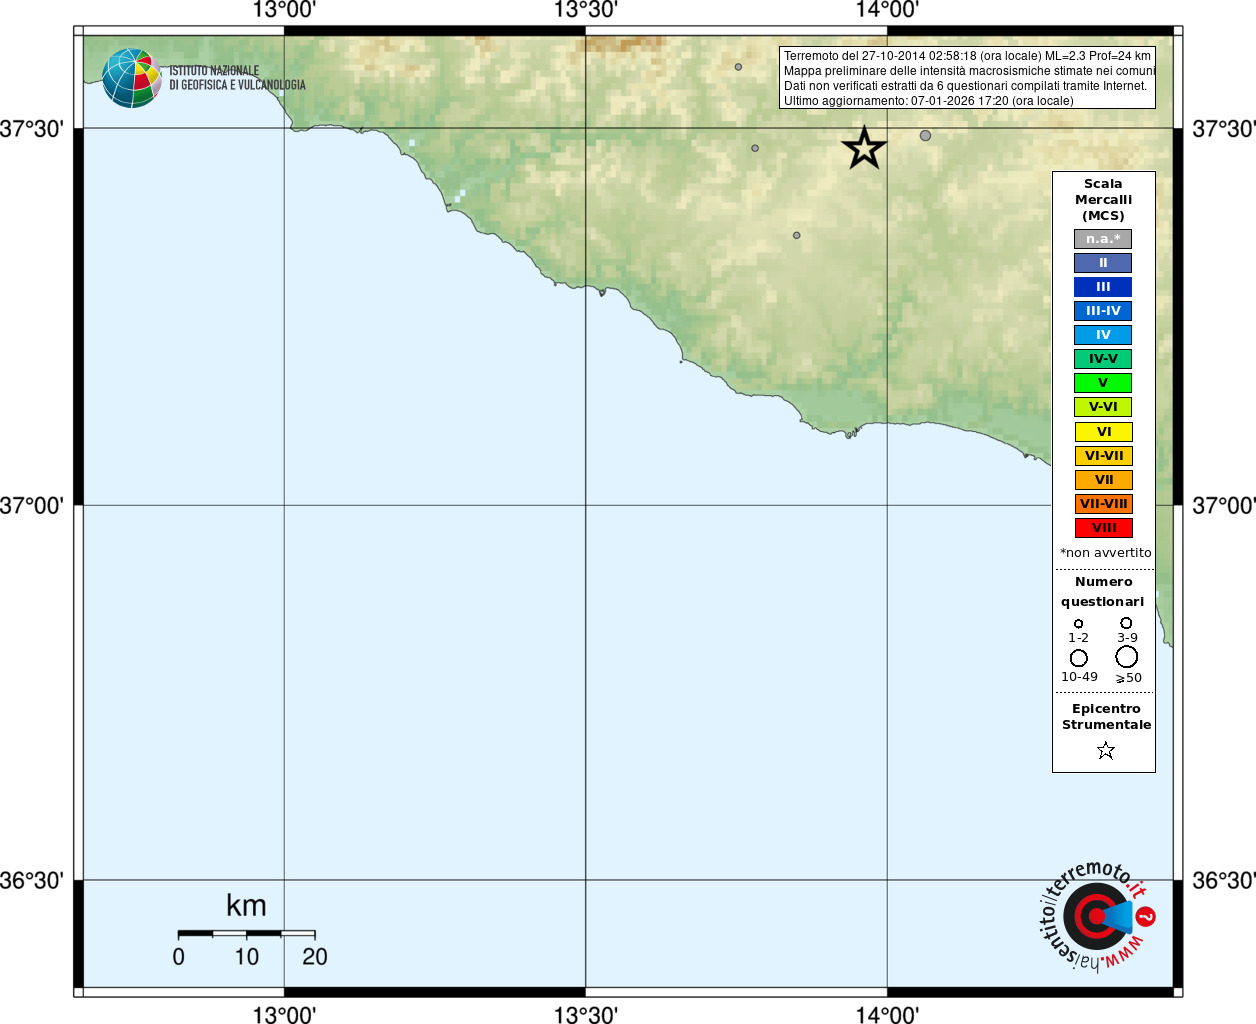Viewport: 1256px width, 1024px height.
Task: Select the green V intensity swatch
Action: click(1103, 383)
